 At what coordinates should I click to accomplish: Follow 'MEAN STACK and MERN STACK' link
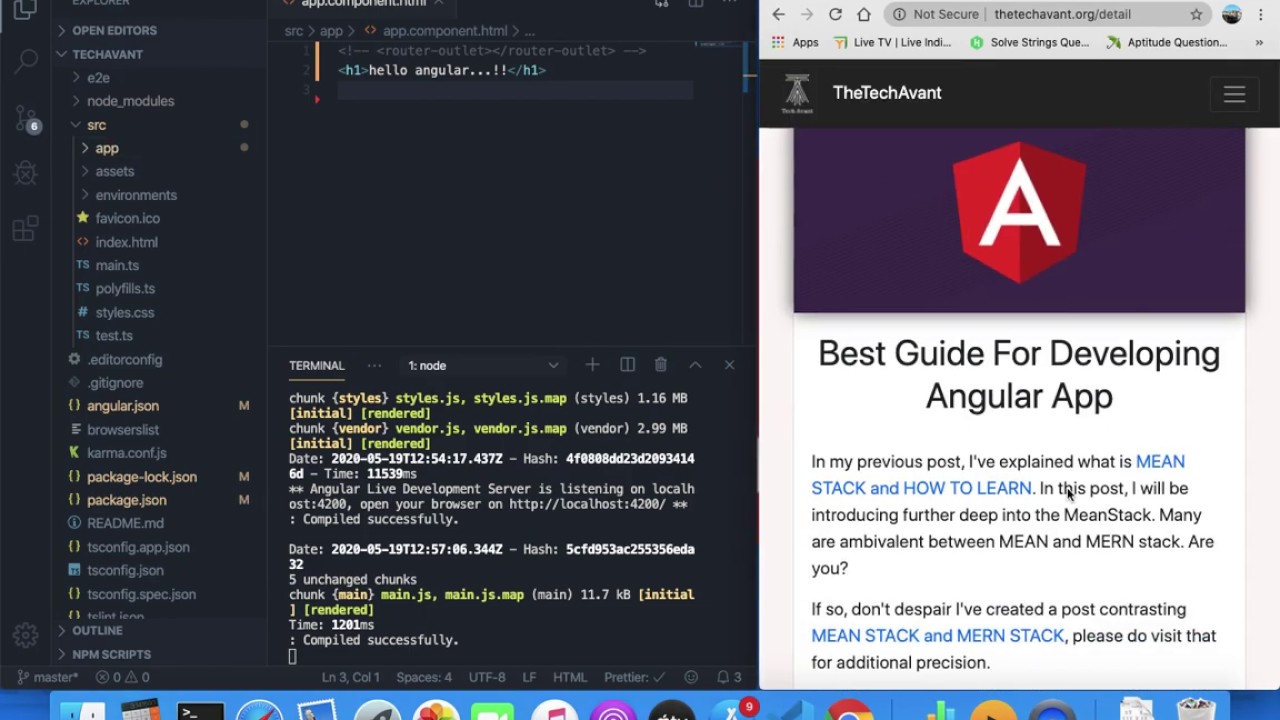click(938, 636)
